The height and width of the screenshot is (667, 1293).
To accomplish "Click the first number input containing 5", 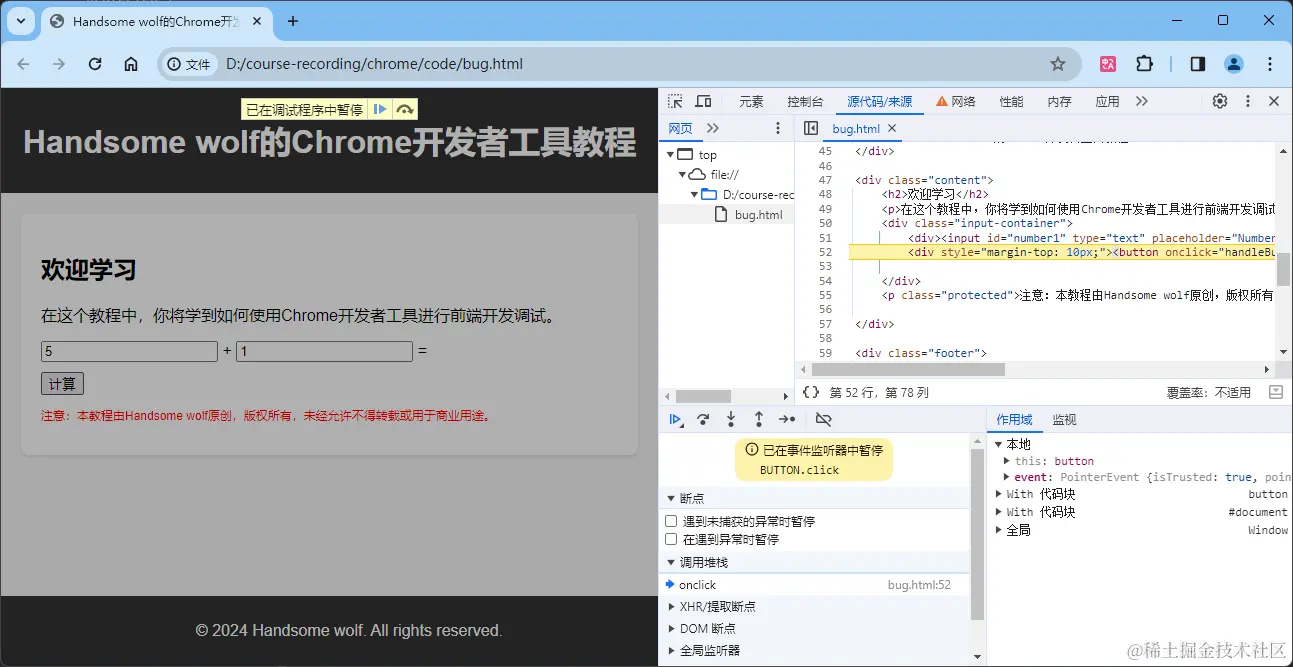I will 129,352.
